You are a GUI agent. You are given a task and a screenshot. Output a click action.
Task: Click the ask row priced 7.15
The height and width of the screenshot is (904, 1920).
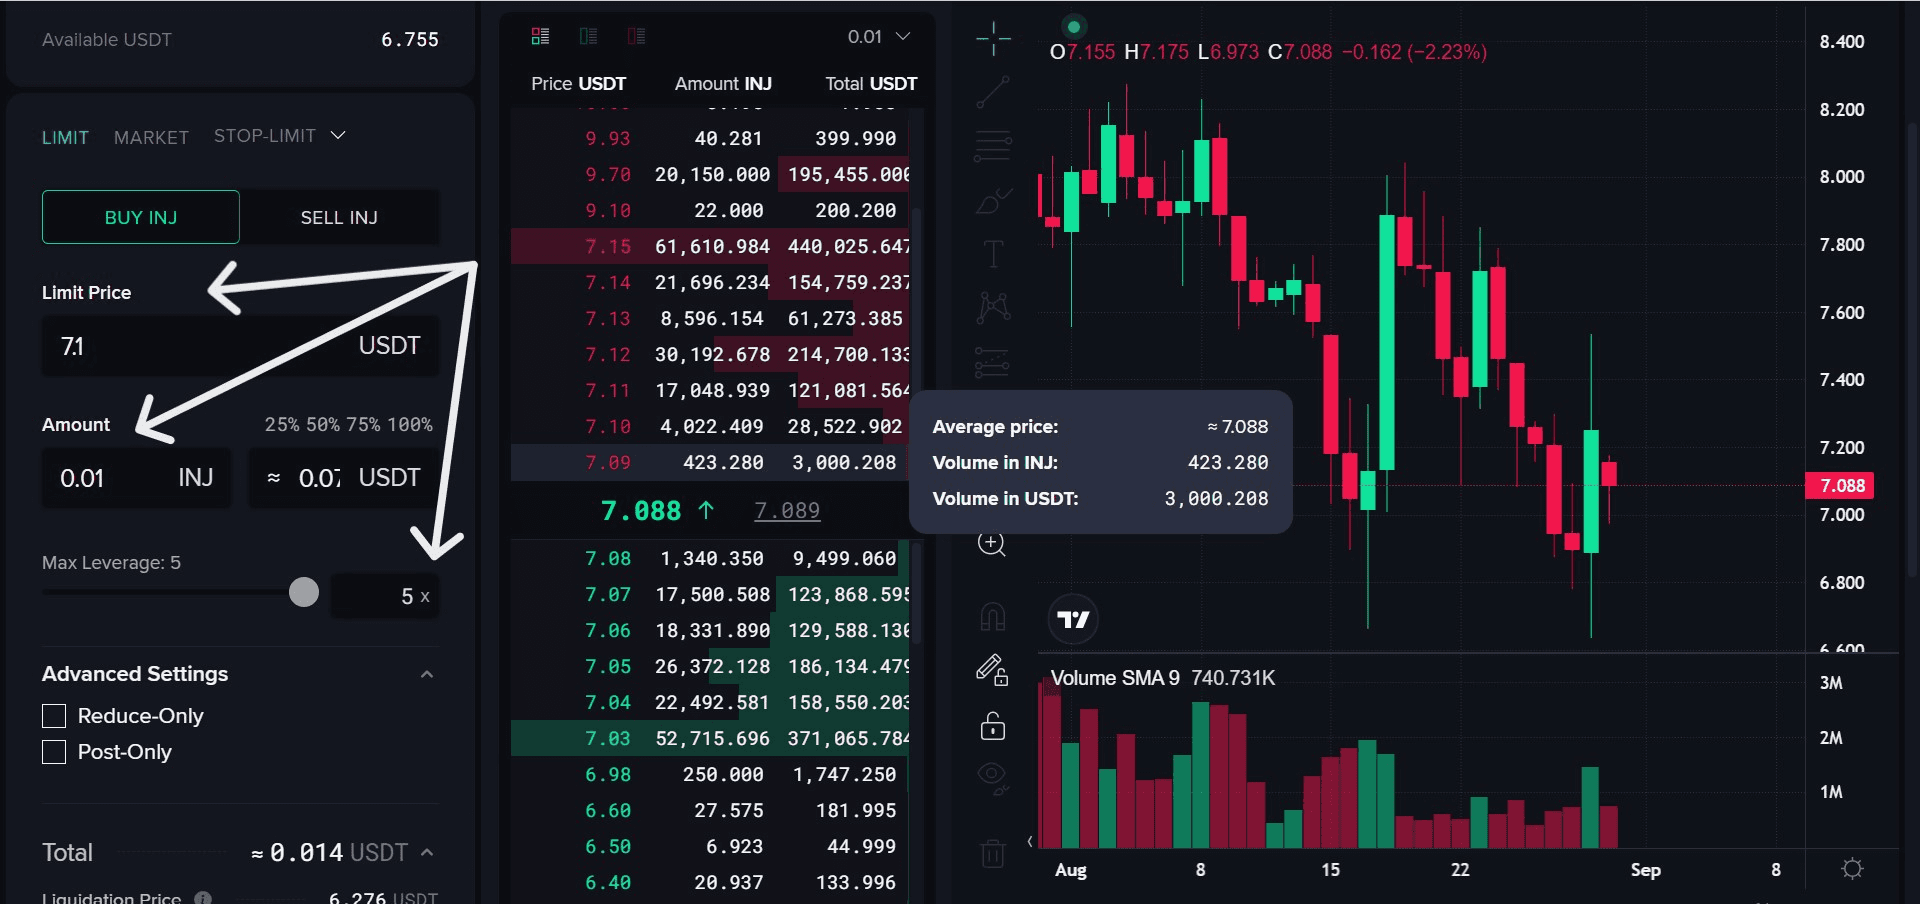(x=712, y=246)
